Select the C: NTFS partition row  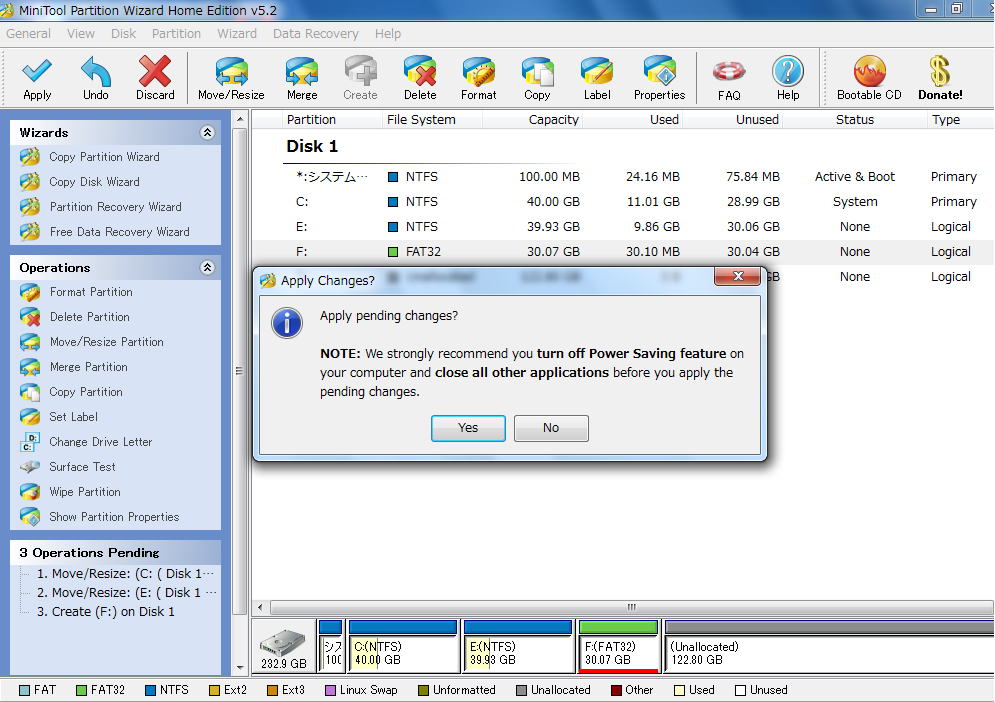624,201
